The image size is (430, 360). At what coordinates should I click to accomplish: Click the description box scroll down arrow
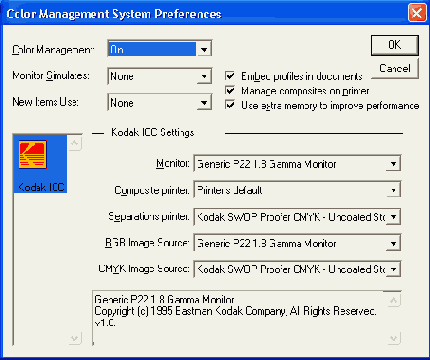(394, 339)
